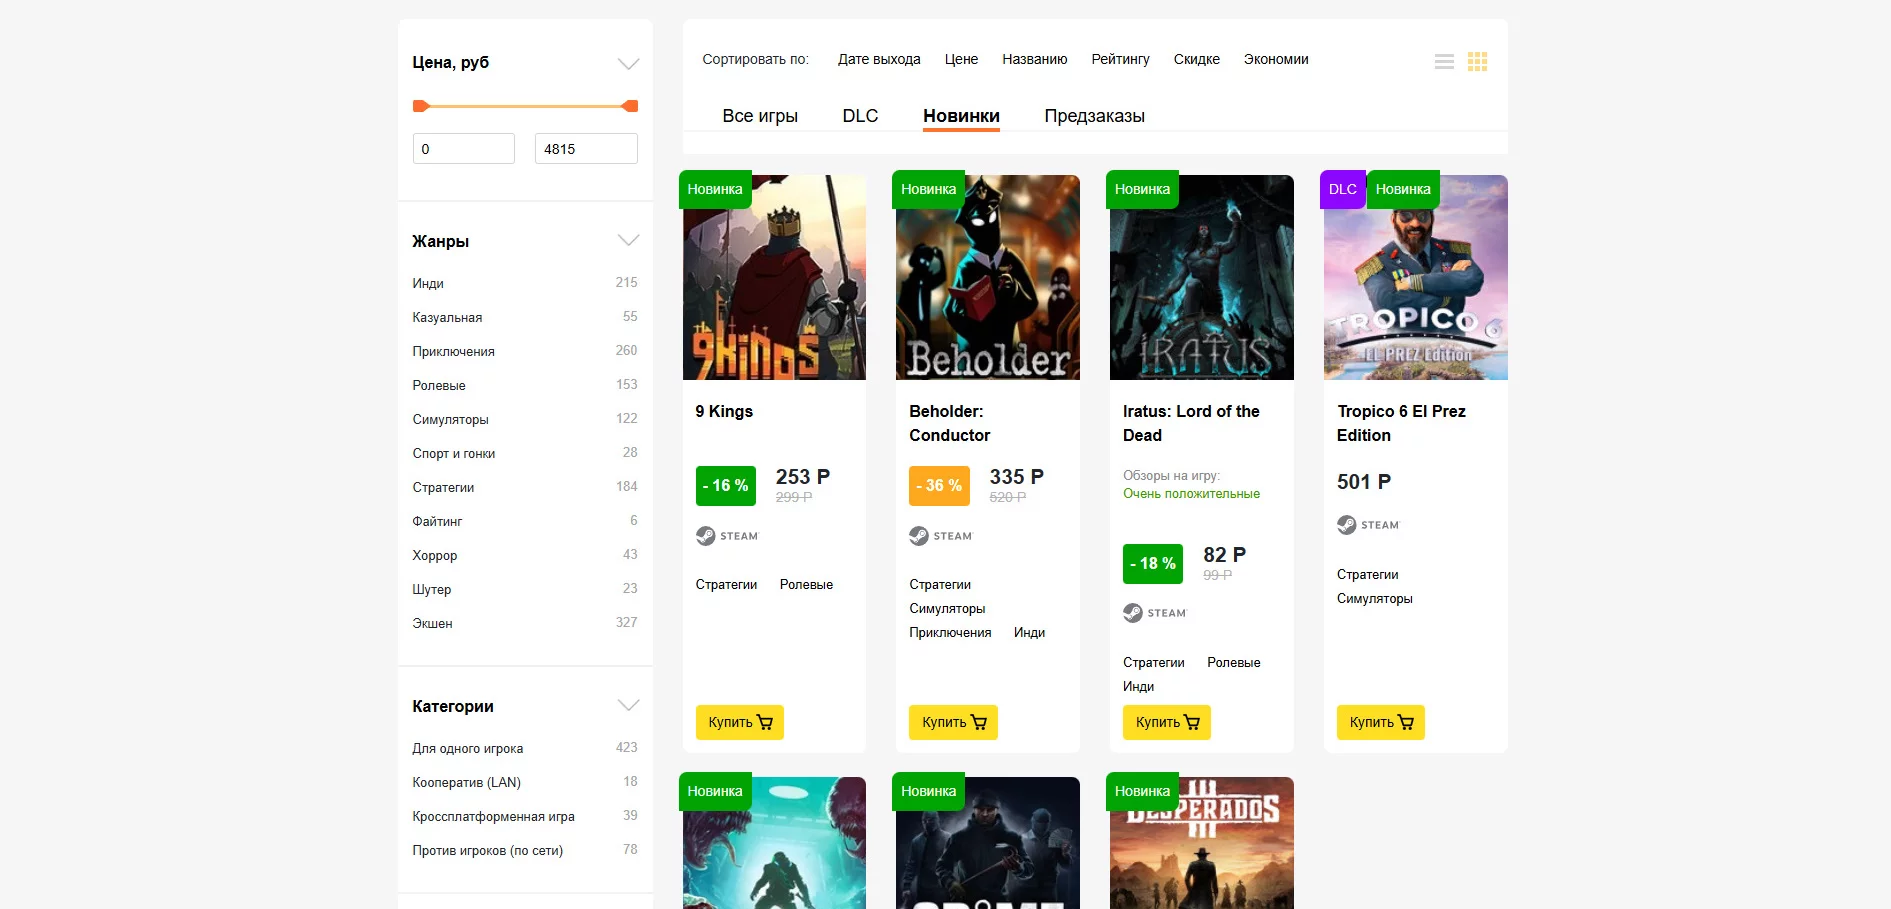Viewport: 1891px width, 909px height.
Task: Collapse the Жанры filter section
Action: click(x=628, y=240)
